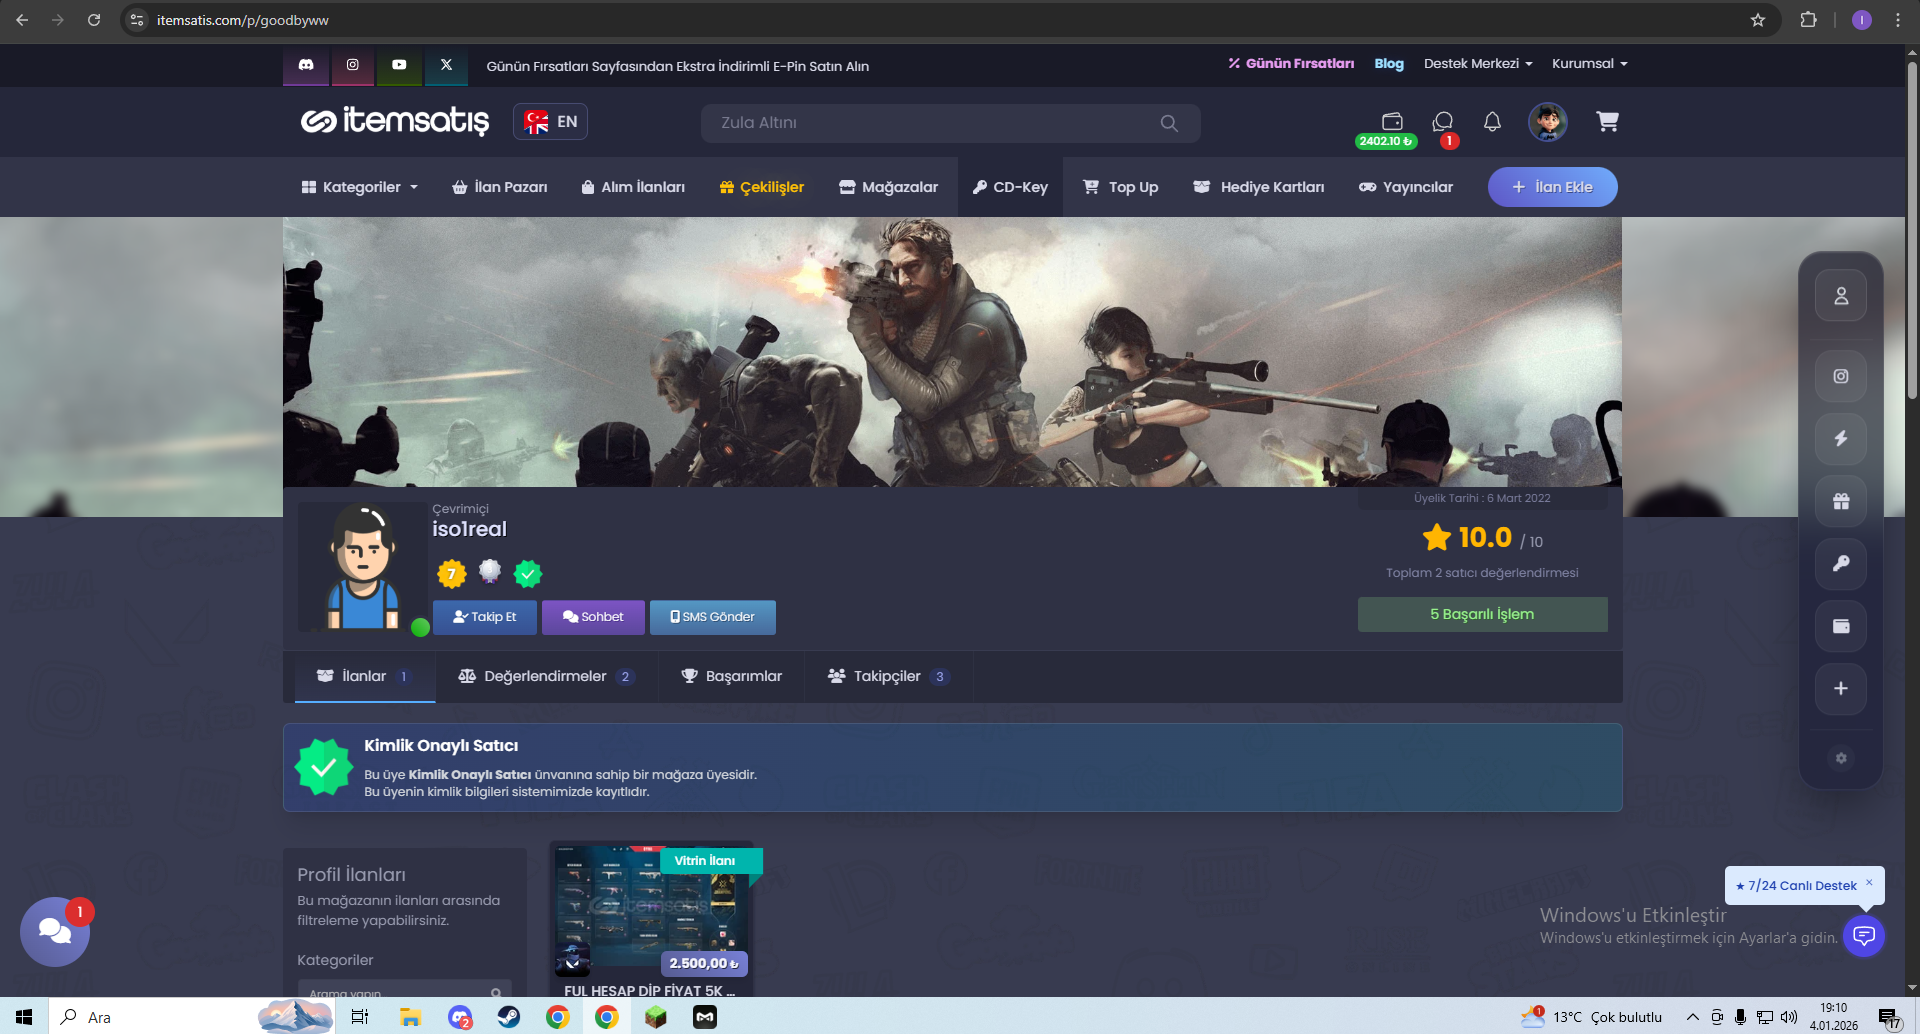Viewport: 1920px width, 1034px height.
Task: Open the Windows Start menu
Action: point(24,1017)
